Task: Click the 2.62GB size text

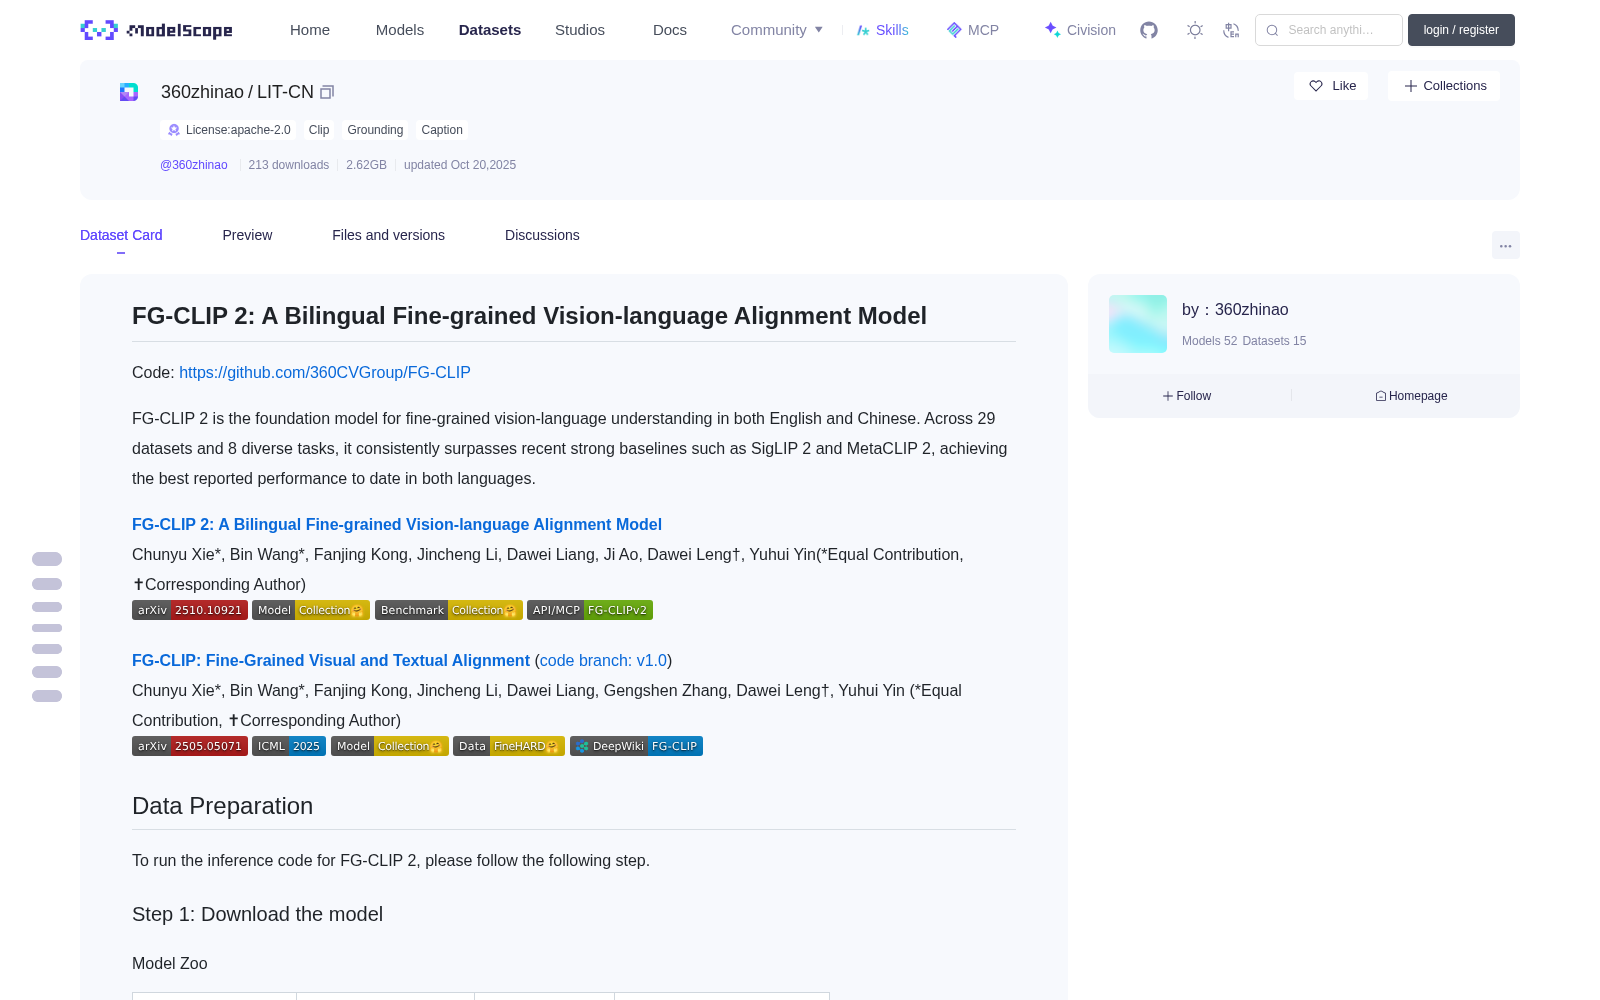Action: point(366,165)
